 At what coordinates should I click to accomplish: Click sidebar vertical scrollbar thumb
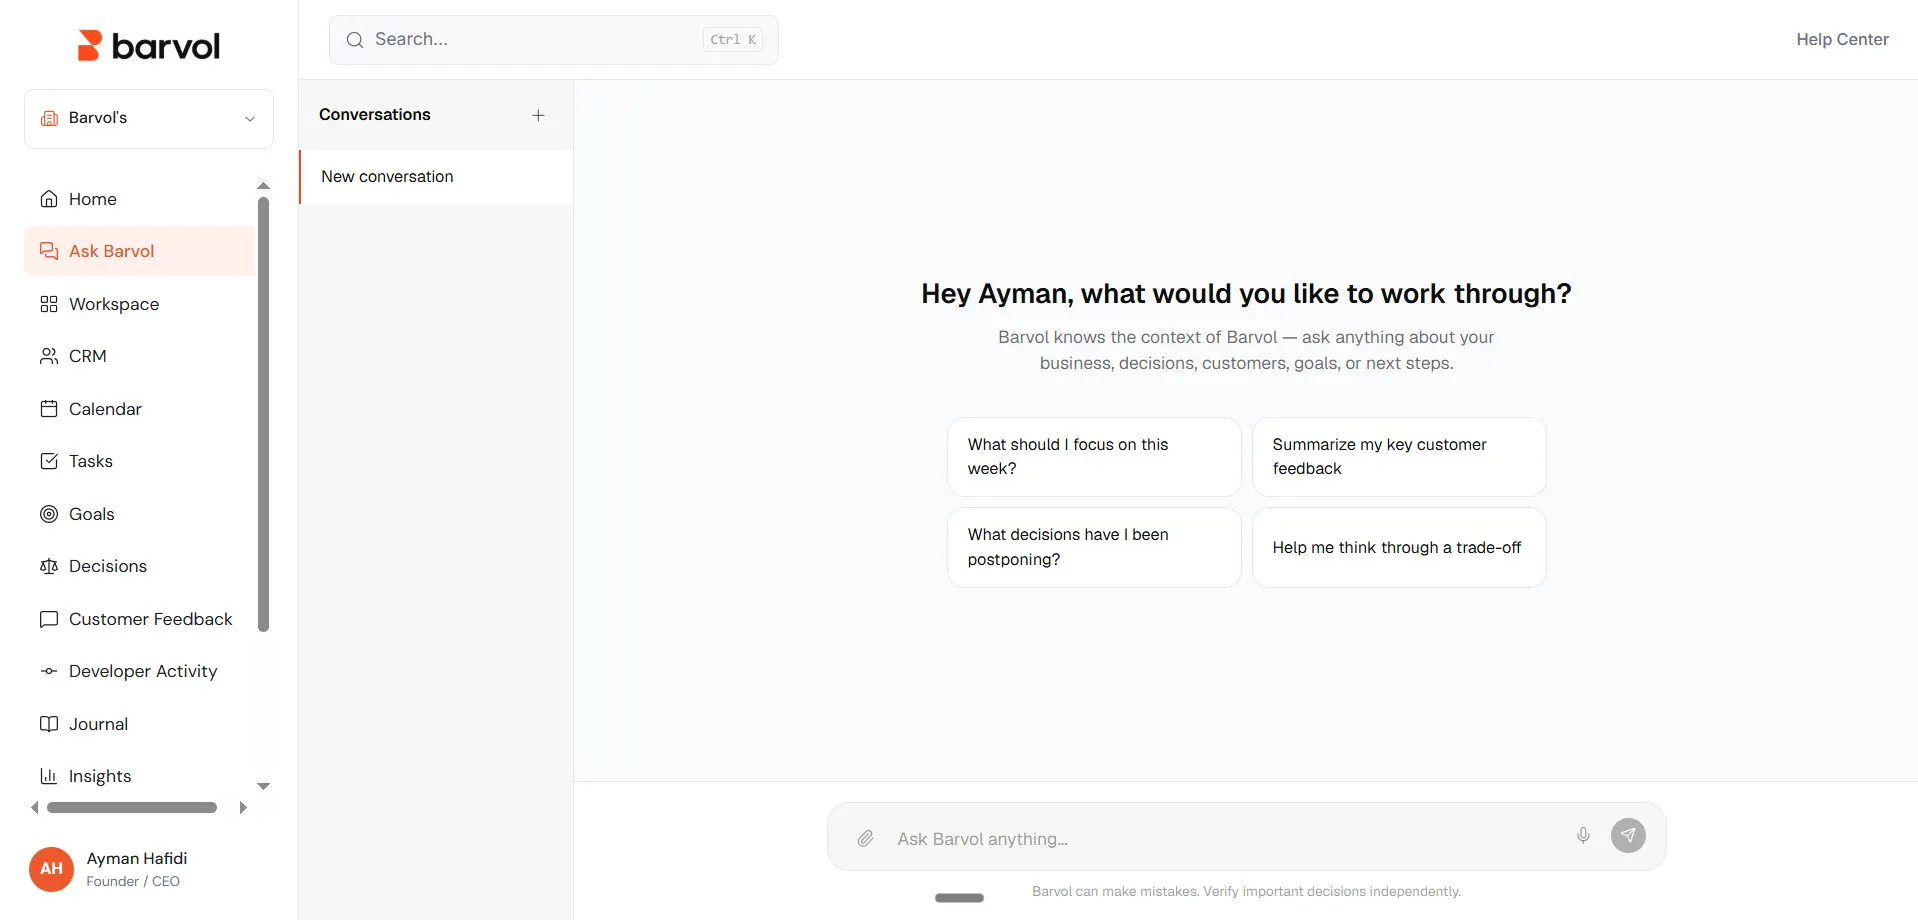pos(264,414)
